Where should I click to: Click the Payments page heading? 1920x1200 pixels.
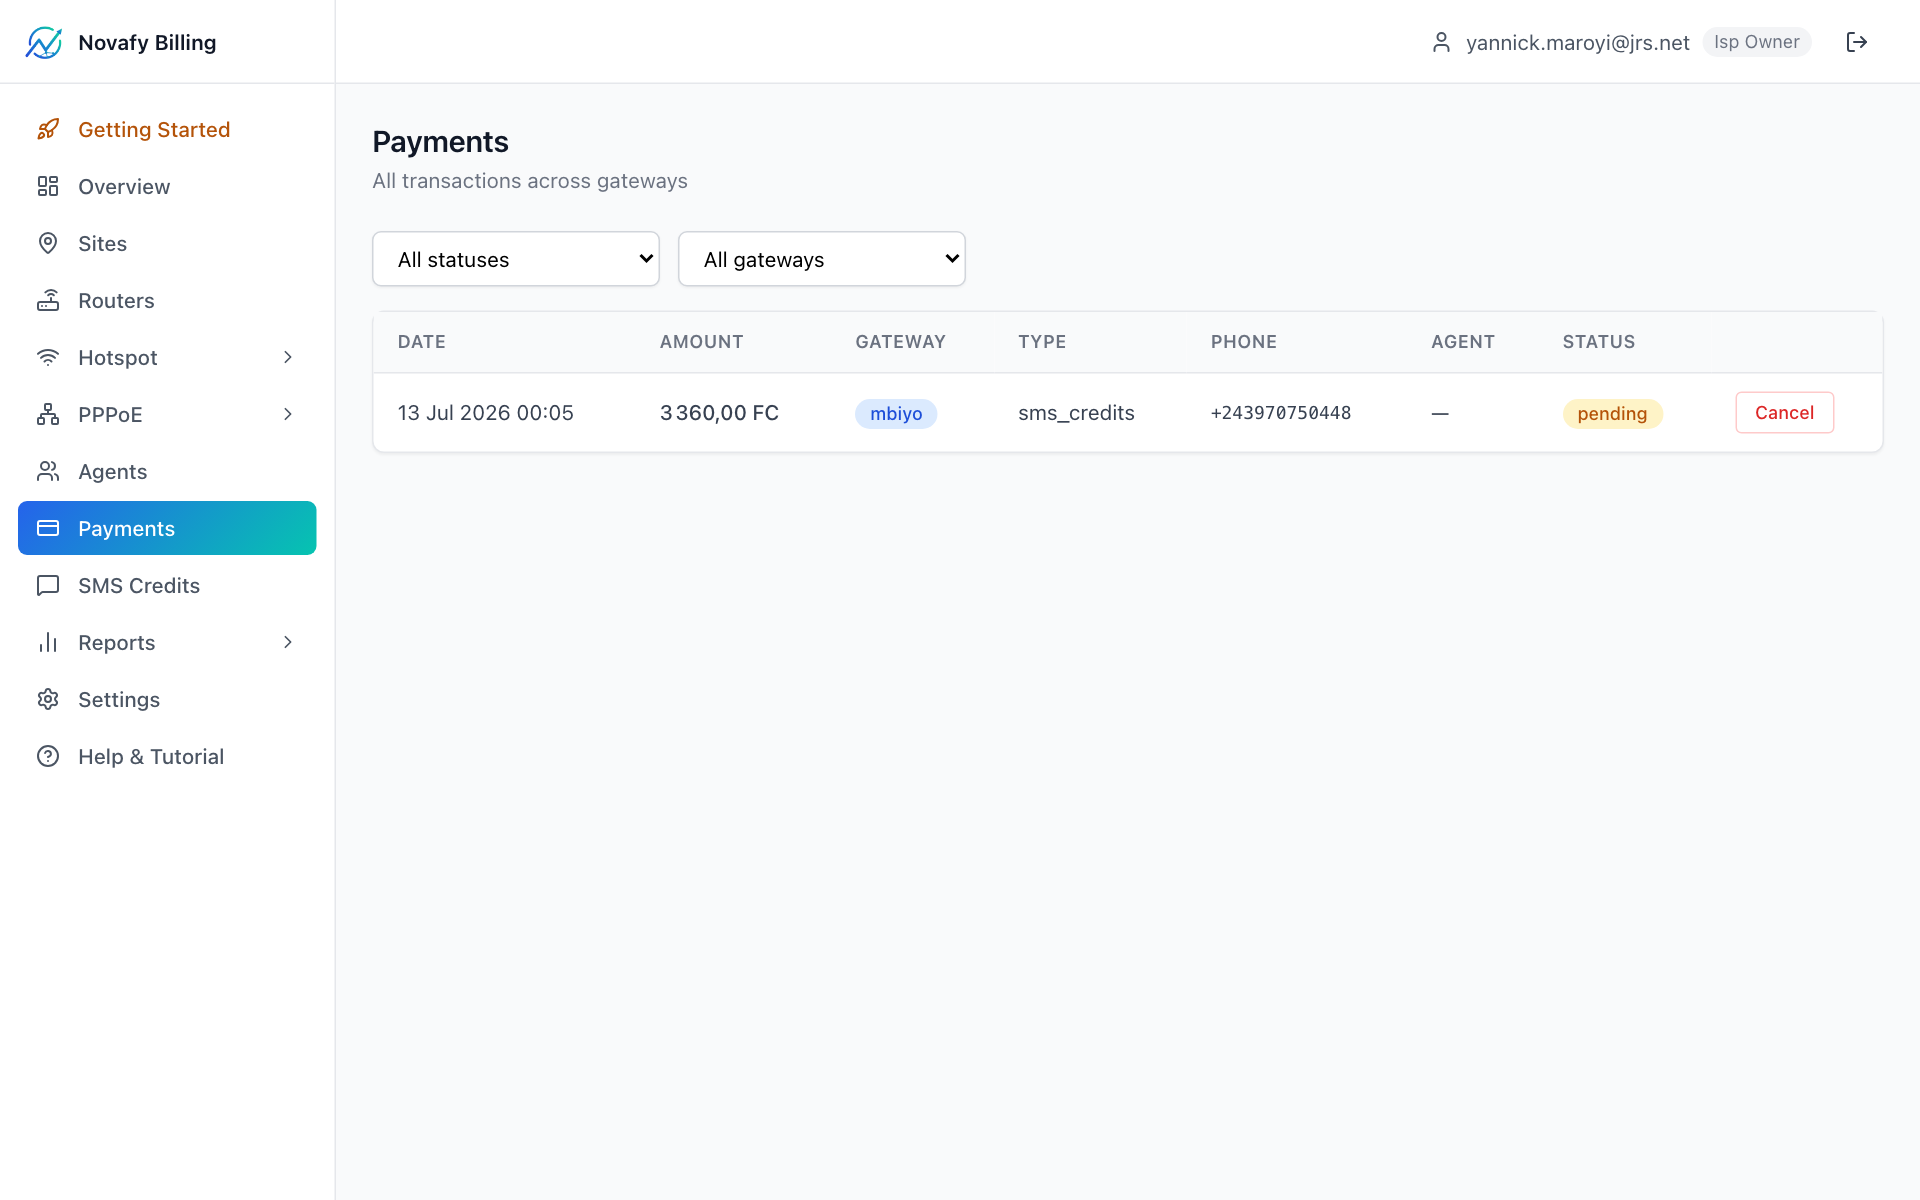(440, 142)
